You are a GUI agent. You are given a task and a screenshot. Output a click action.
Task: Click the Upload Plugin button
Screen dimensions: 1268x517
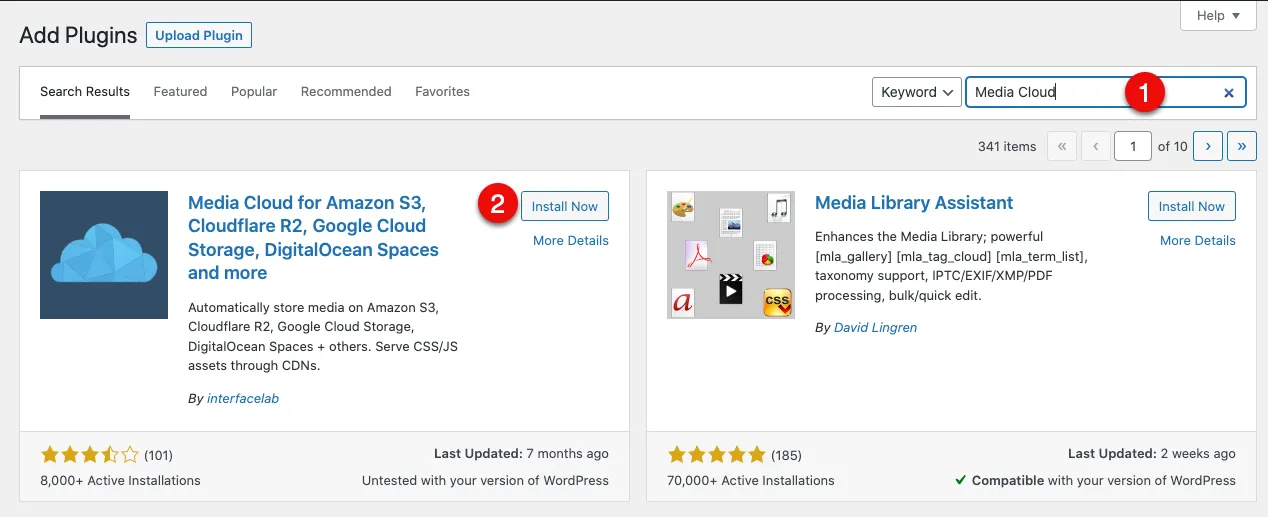(199, 35)
